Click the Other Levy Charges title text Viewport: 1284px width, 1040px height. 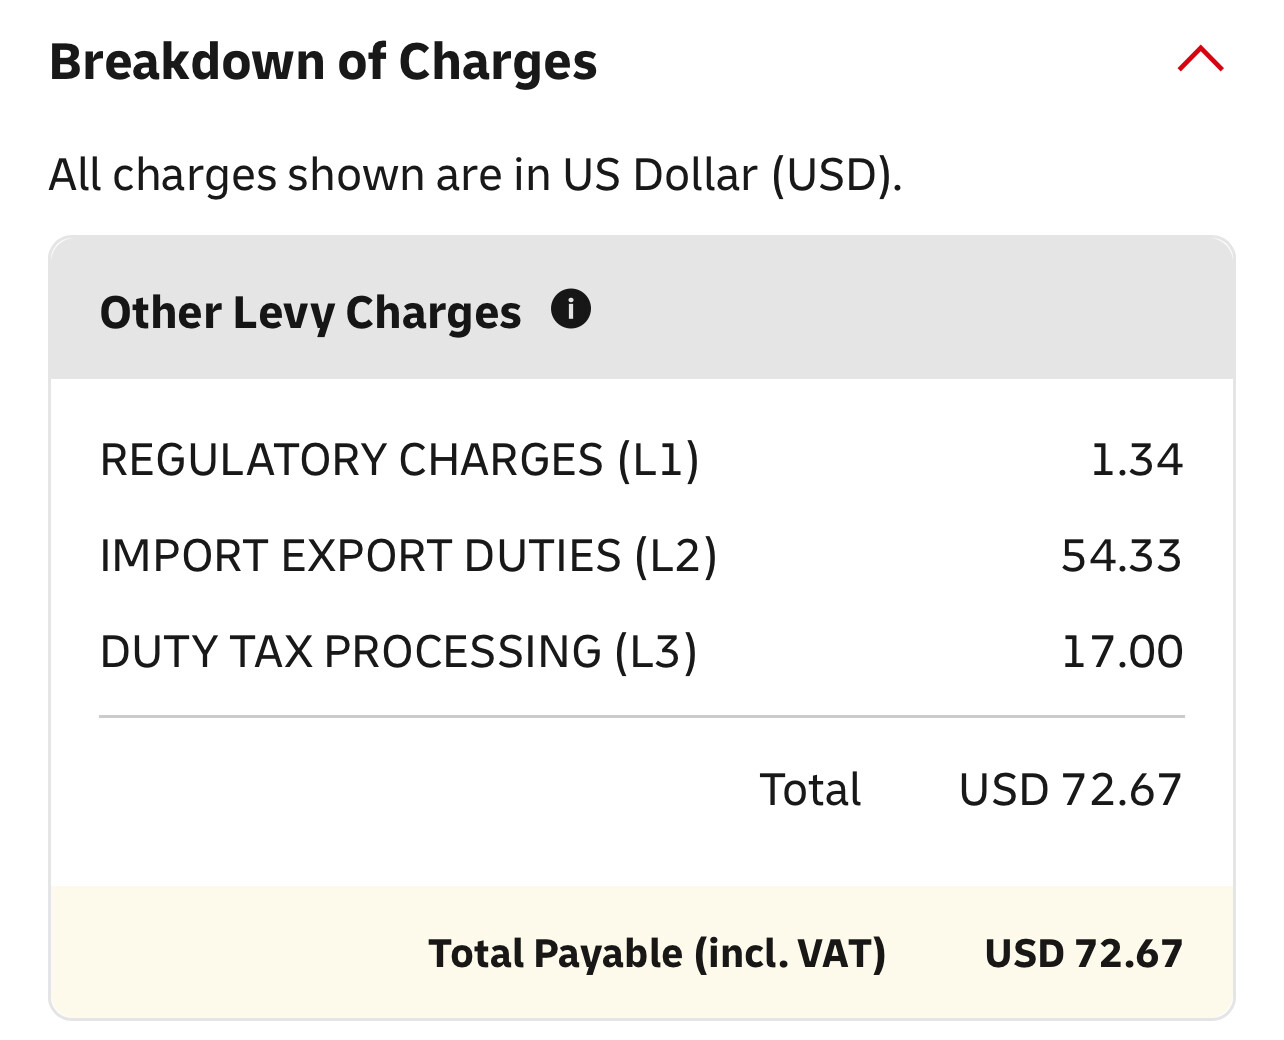310,312
